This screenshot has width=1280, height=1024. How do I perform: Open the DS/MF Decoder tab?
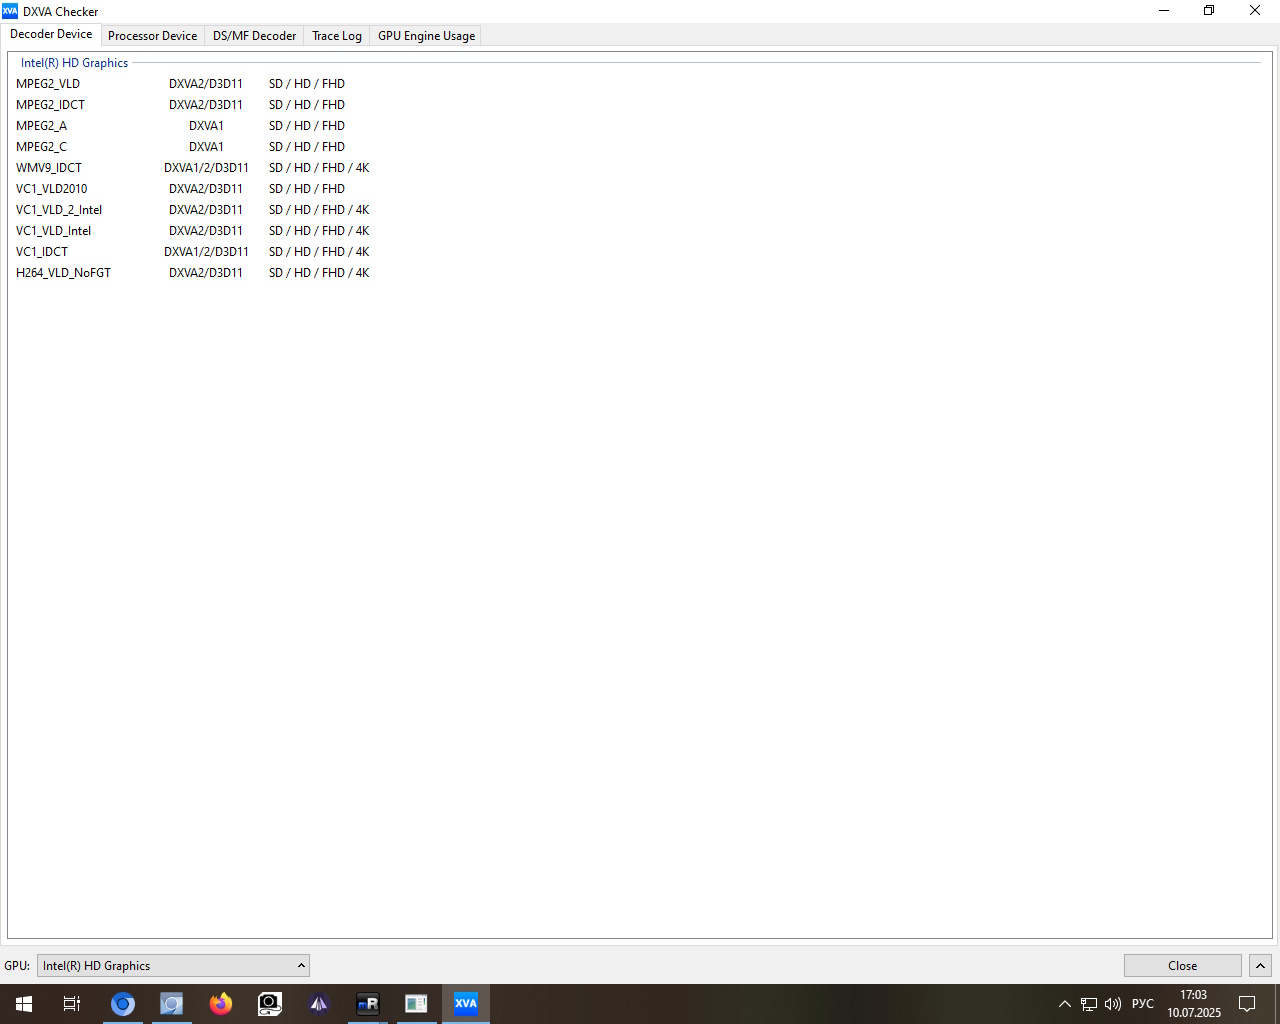254,36
